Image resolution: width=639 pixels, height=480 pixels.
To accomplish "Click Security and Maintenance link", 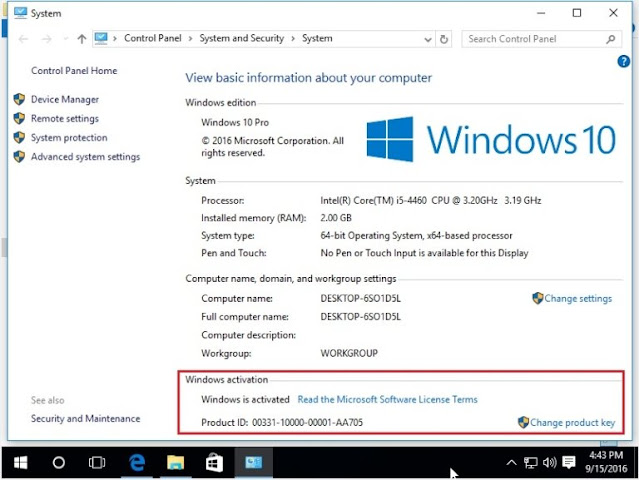I will point(85,418).
